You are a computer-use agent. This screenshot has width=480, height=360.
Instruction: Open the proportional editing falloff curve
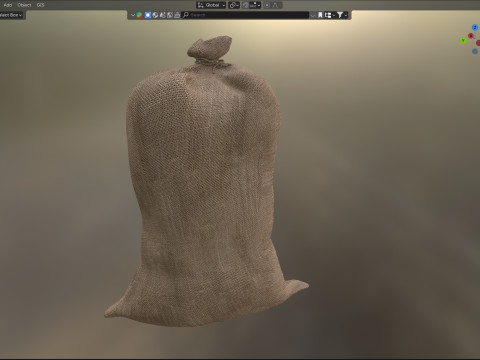pos(276,5)
